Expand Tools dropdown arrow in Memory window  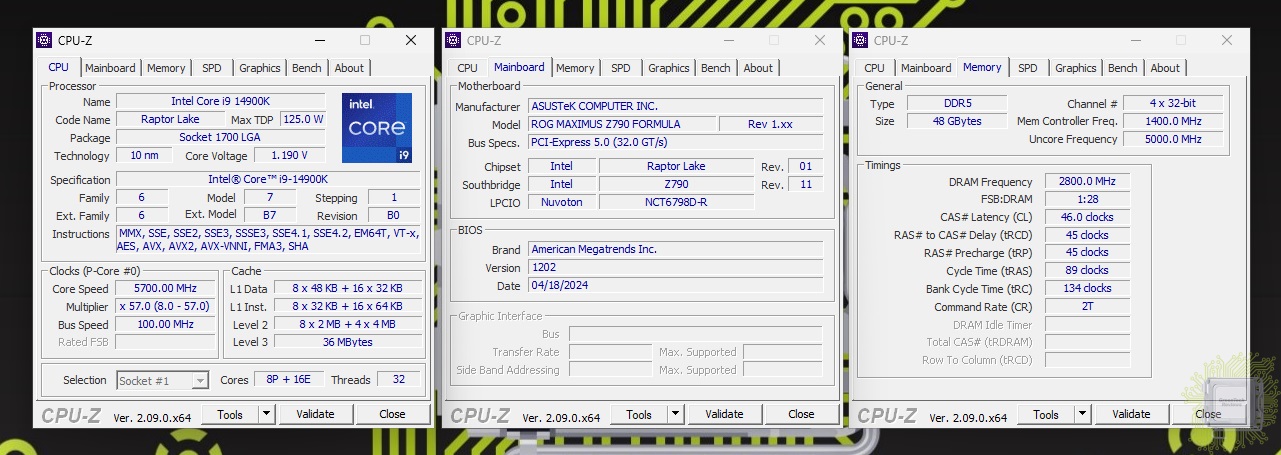[x=1082, y=414]
